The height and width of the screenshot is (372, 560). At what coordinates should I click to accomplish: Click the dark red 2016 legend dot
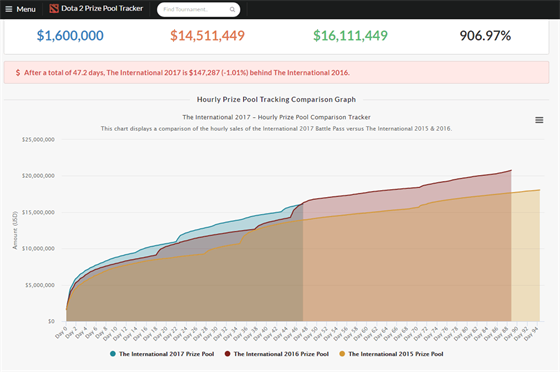(228, 354)
